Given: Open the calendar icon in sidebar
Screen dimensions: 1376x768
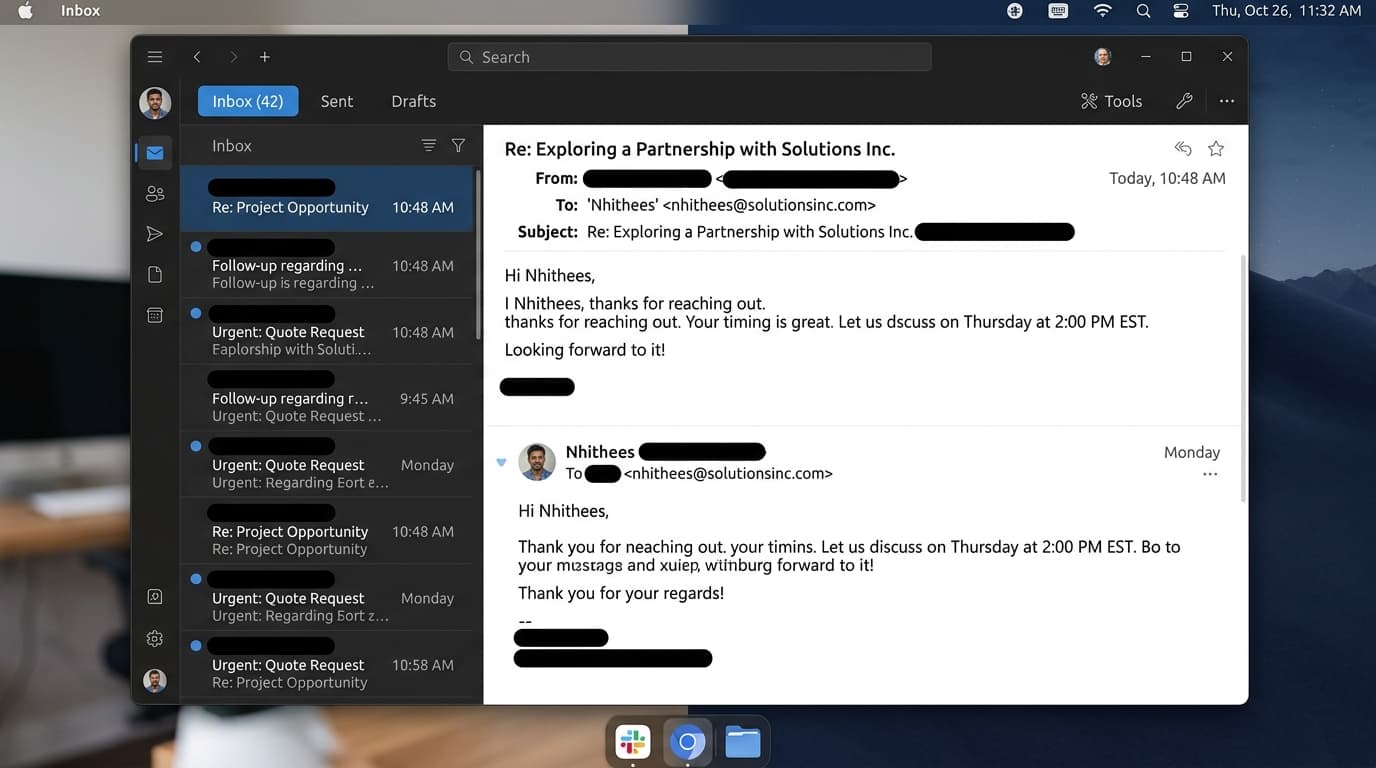Looking at the screenshot, I should coord(155,315).
